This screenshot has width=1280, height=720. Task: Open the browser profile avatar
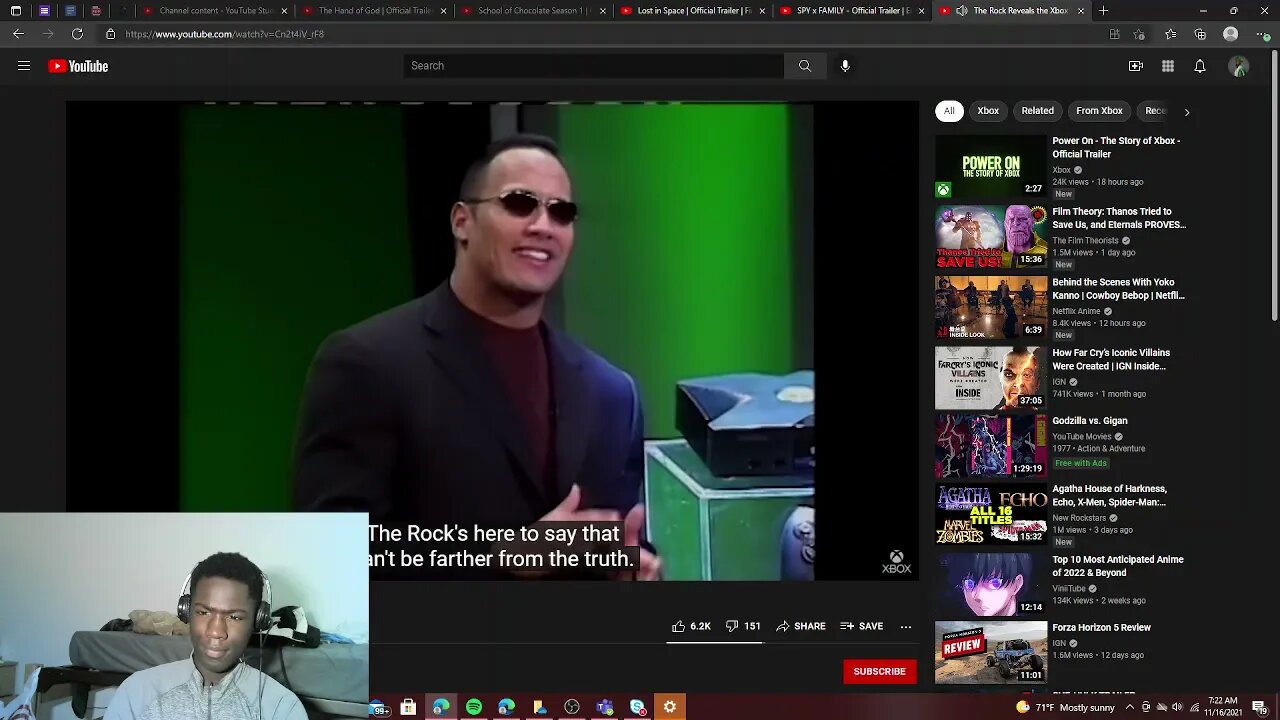pyautogui.click(x=1231, y=34)
